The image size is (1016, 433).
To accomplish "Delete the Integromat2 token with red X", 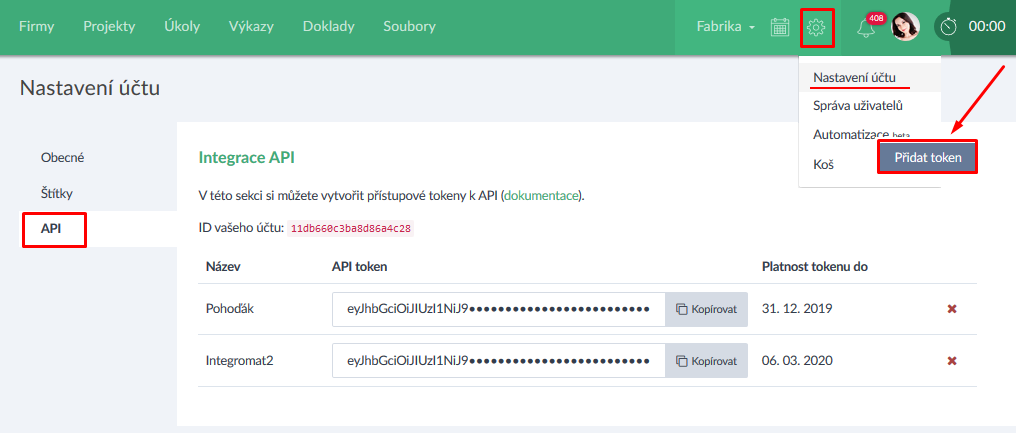I will click(x=952, y=361).
